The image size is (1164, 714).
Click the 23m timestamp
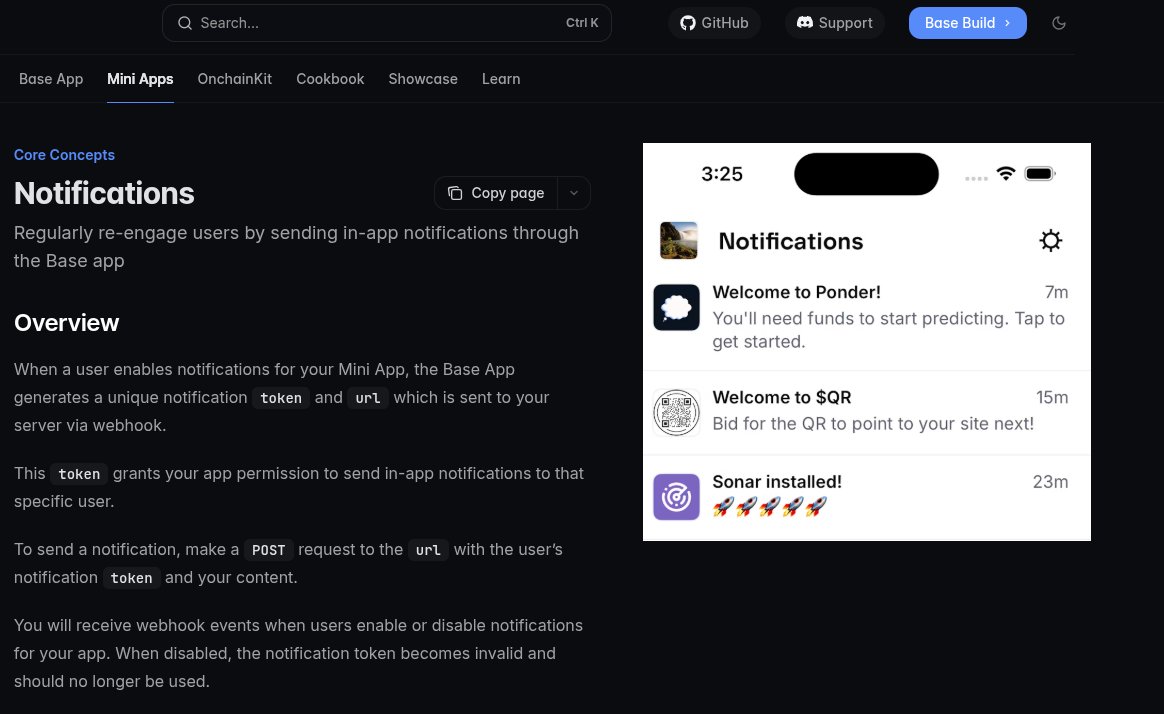click(x=1050, y=482)
